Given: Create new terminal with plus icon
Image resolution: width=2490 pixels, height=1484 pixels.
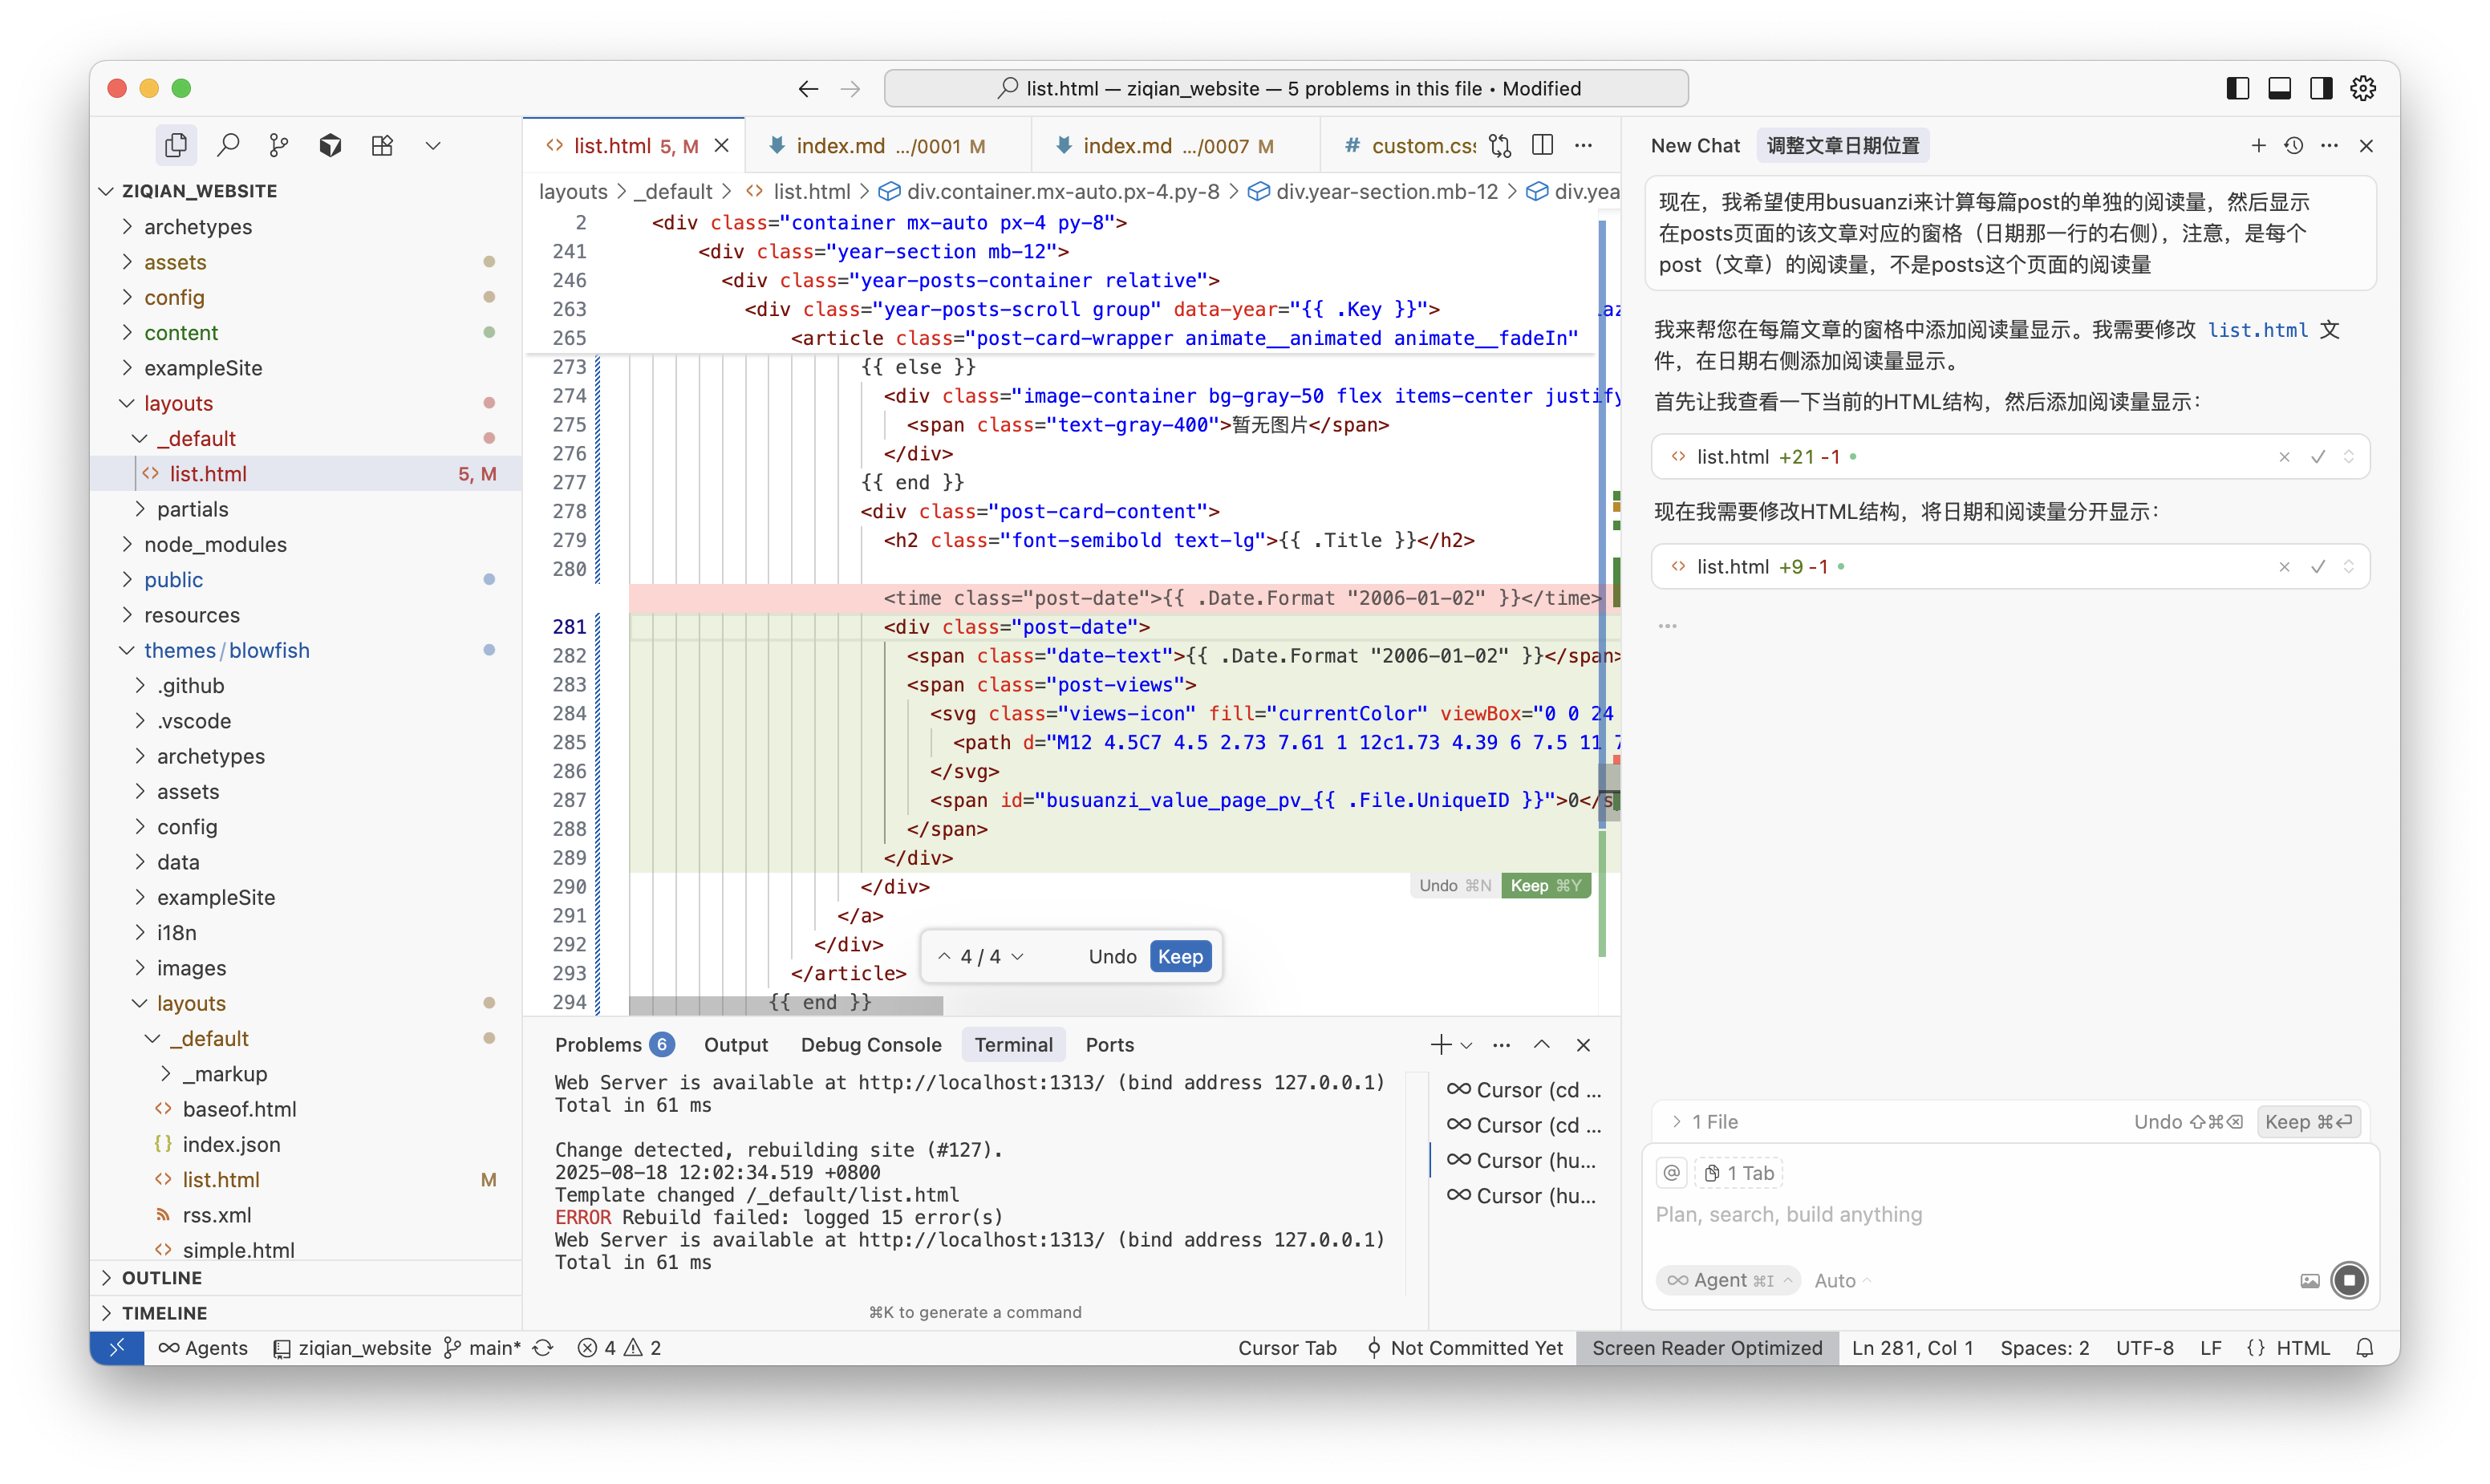Looking at the screenshot, I should 1441,1045.
